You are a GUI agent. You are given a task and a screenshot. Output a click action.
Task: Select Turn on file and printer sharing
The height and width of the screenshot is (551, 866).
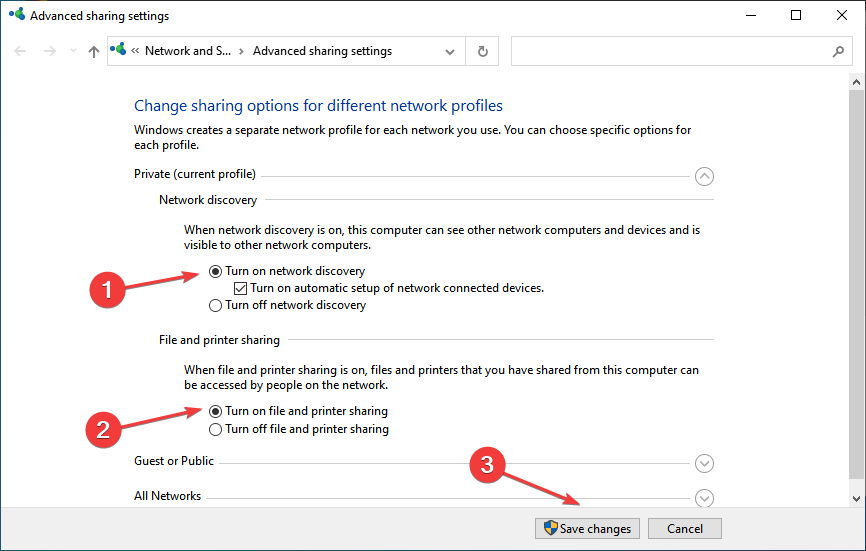point(215,411)
